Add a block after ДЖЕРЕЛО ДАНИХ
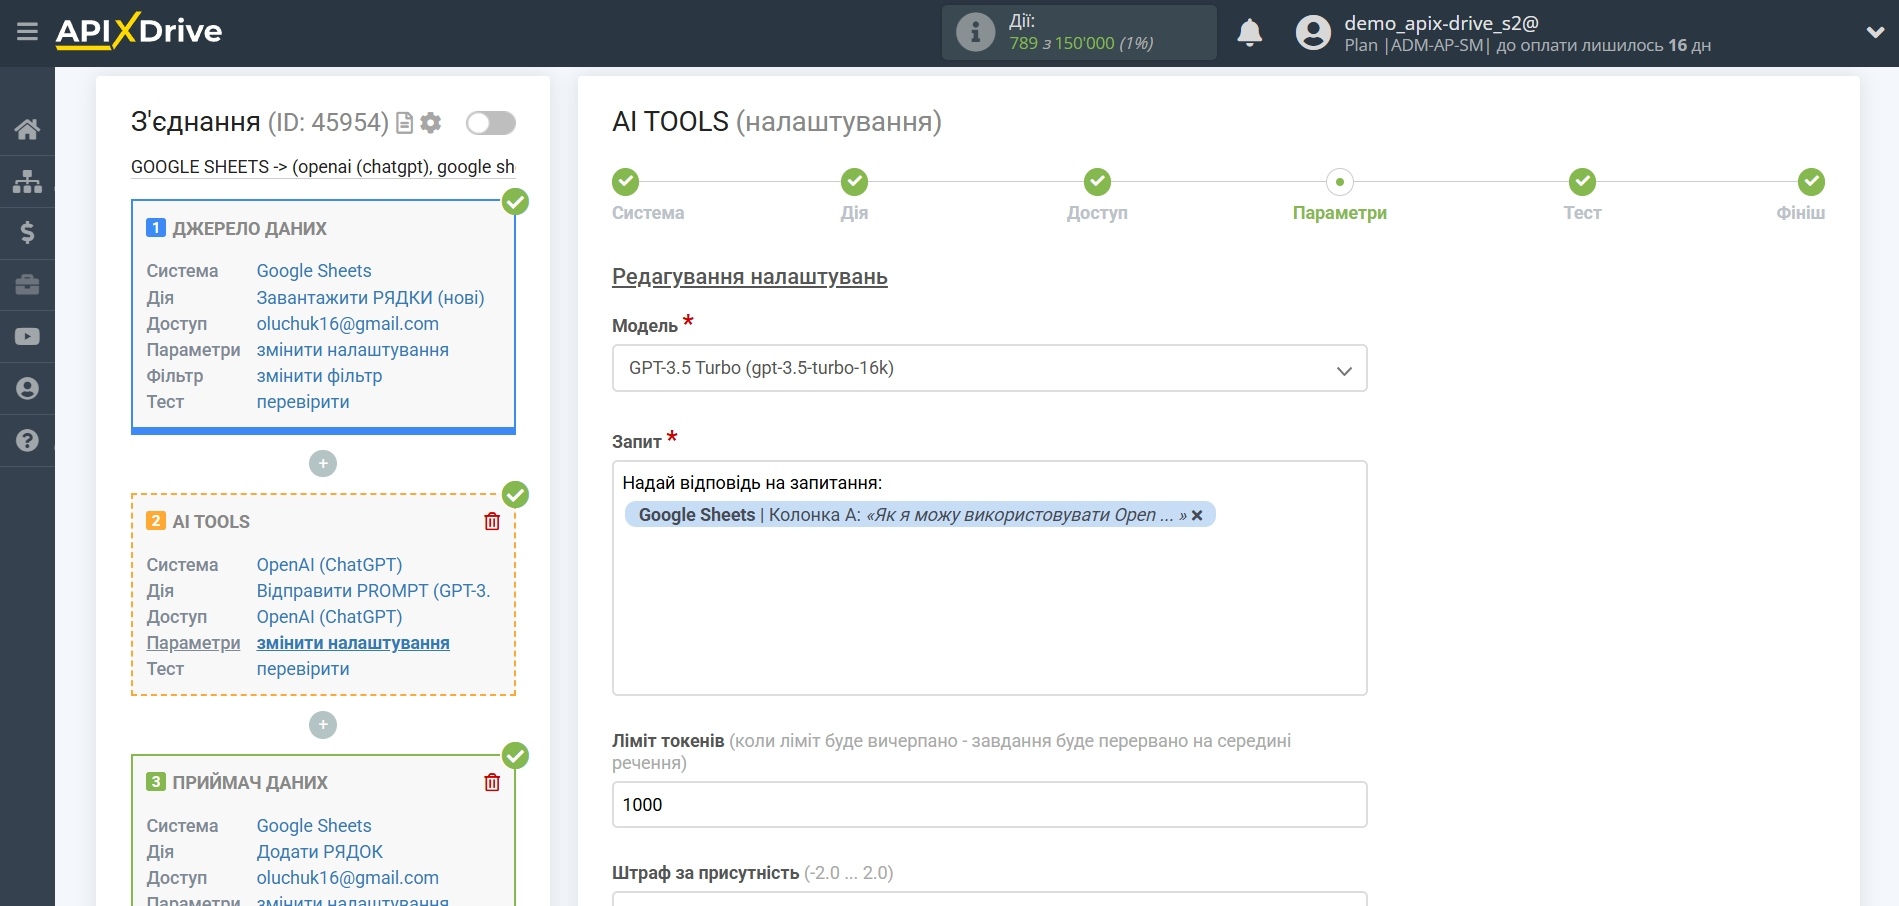Screen dimensions: 1899x906 point(323,464)
